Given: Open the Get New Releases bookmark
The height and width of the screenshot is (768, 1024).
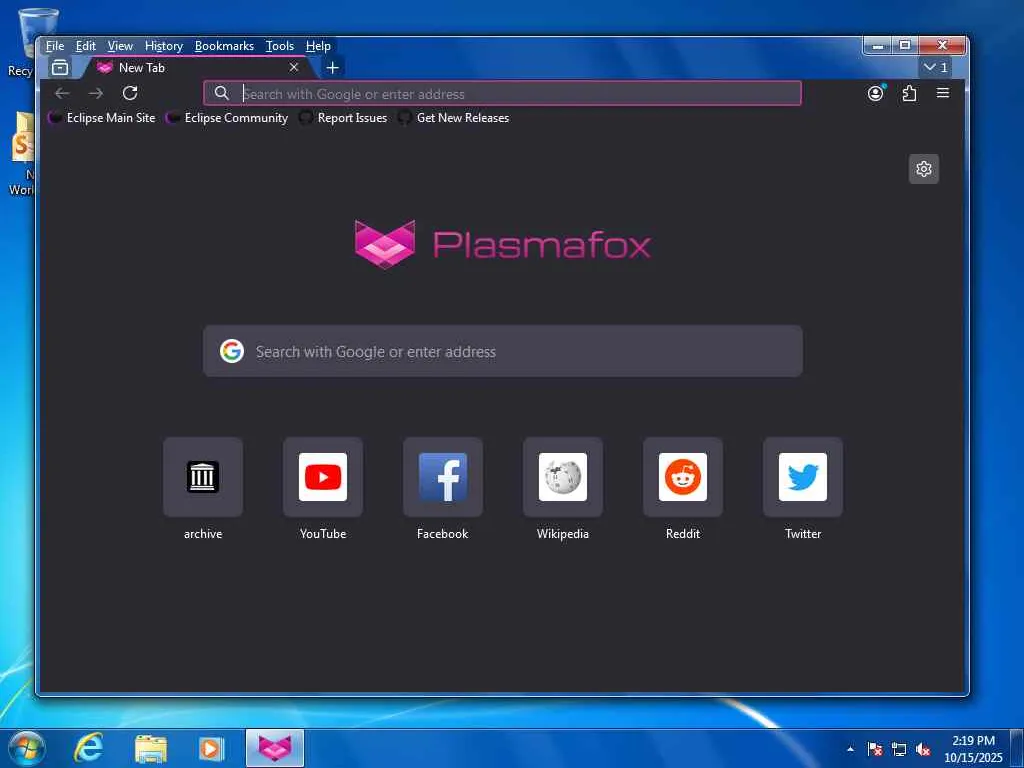Looking at the screenshot, I should tap(454, 118).
